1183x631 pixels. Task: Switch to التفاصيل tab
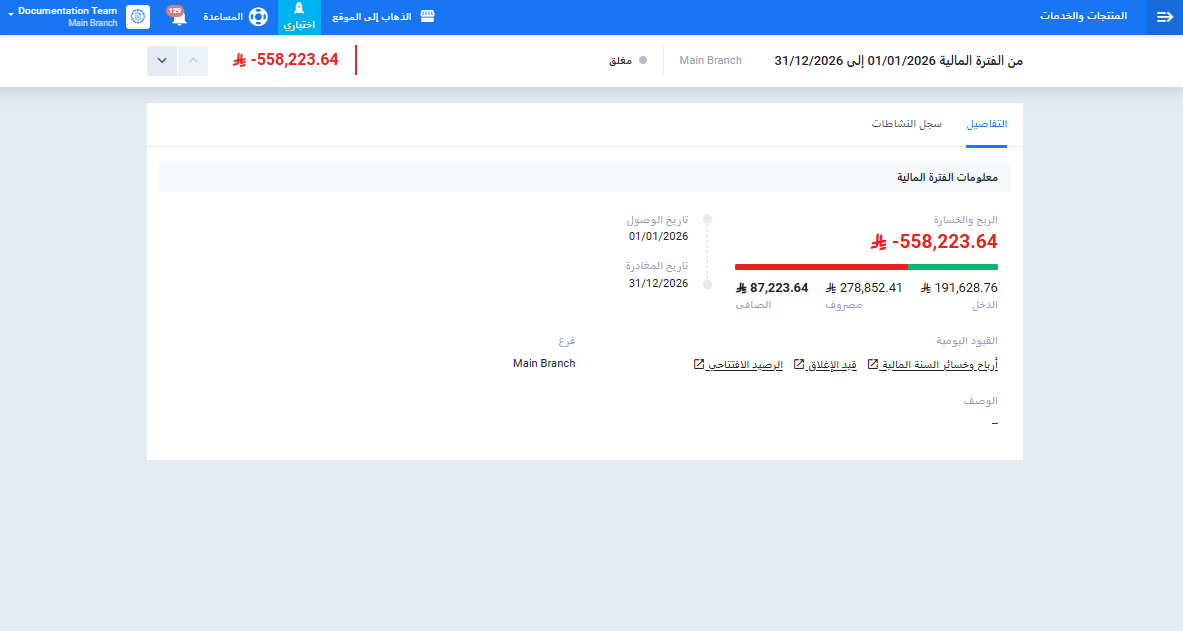pyautogui.click(x=986, y=124)
